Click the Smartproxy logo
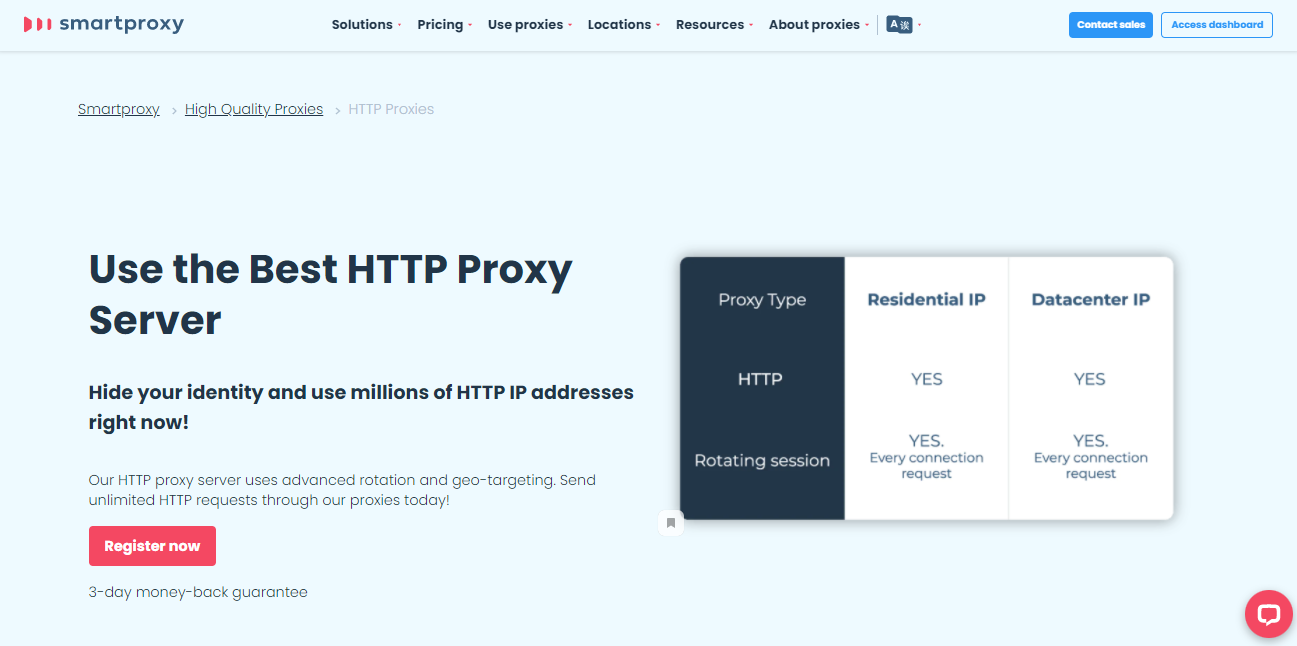 click(x=104, y=24)
